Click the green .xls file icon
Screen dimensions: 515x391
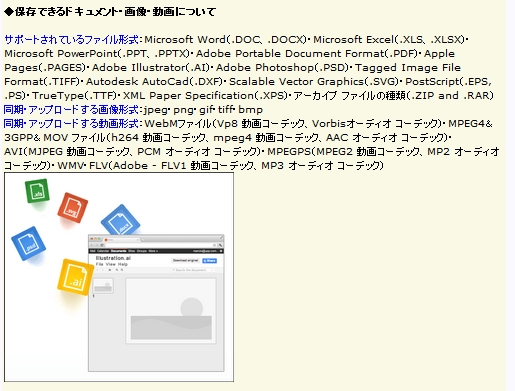pyautogui.click(x=37, y=191)
